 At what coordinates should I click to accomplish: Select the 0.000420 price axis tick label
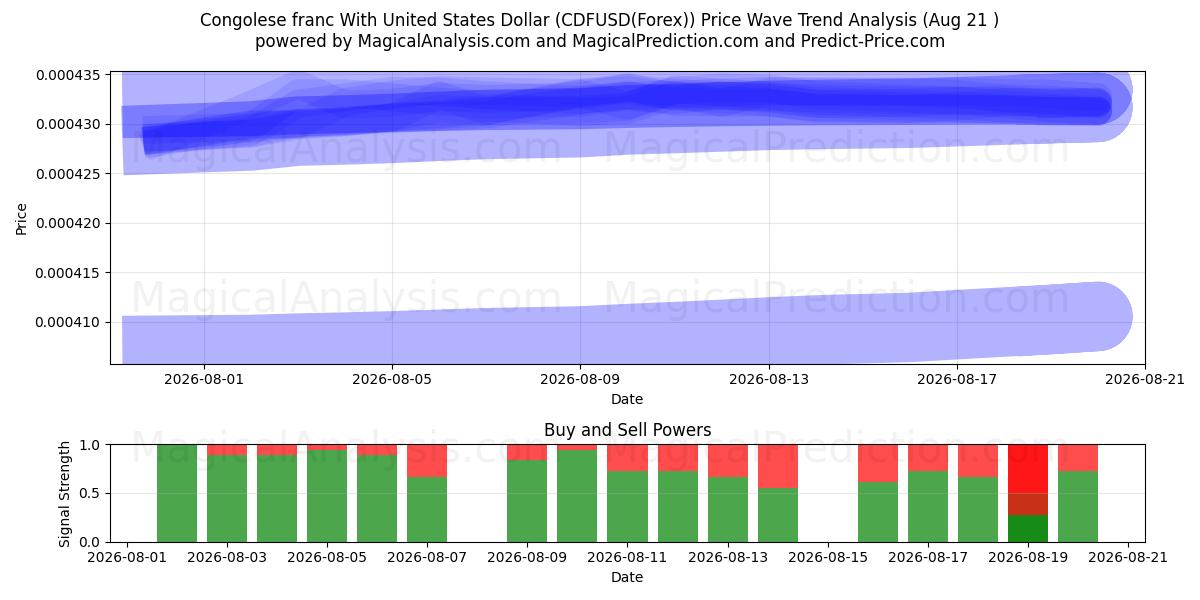(68, 223)
